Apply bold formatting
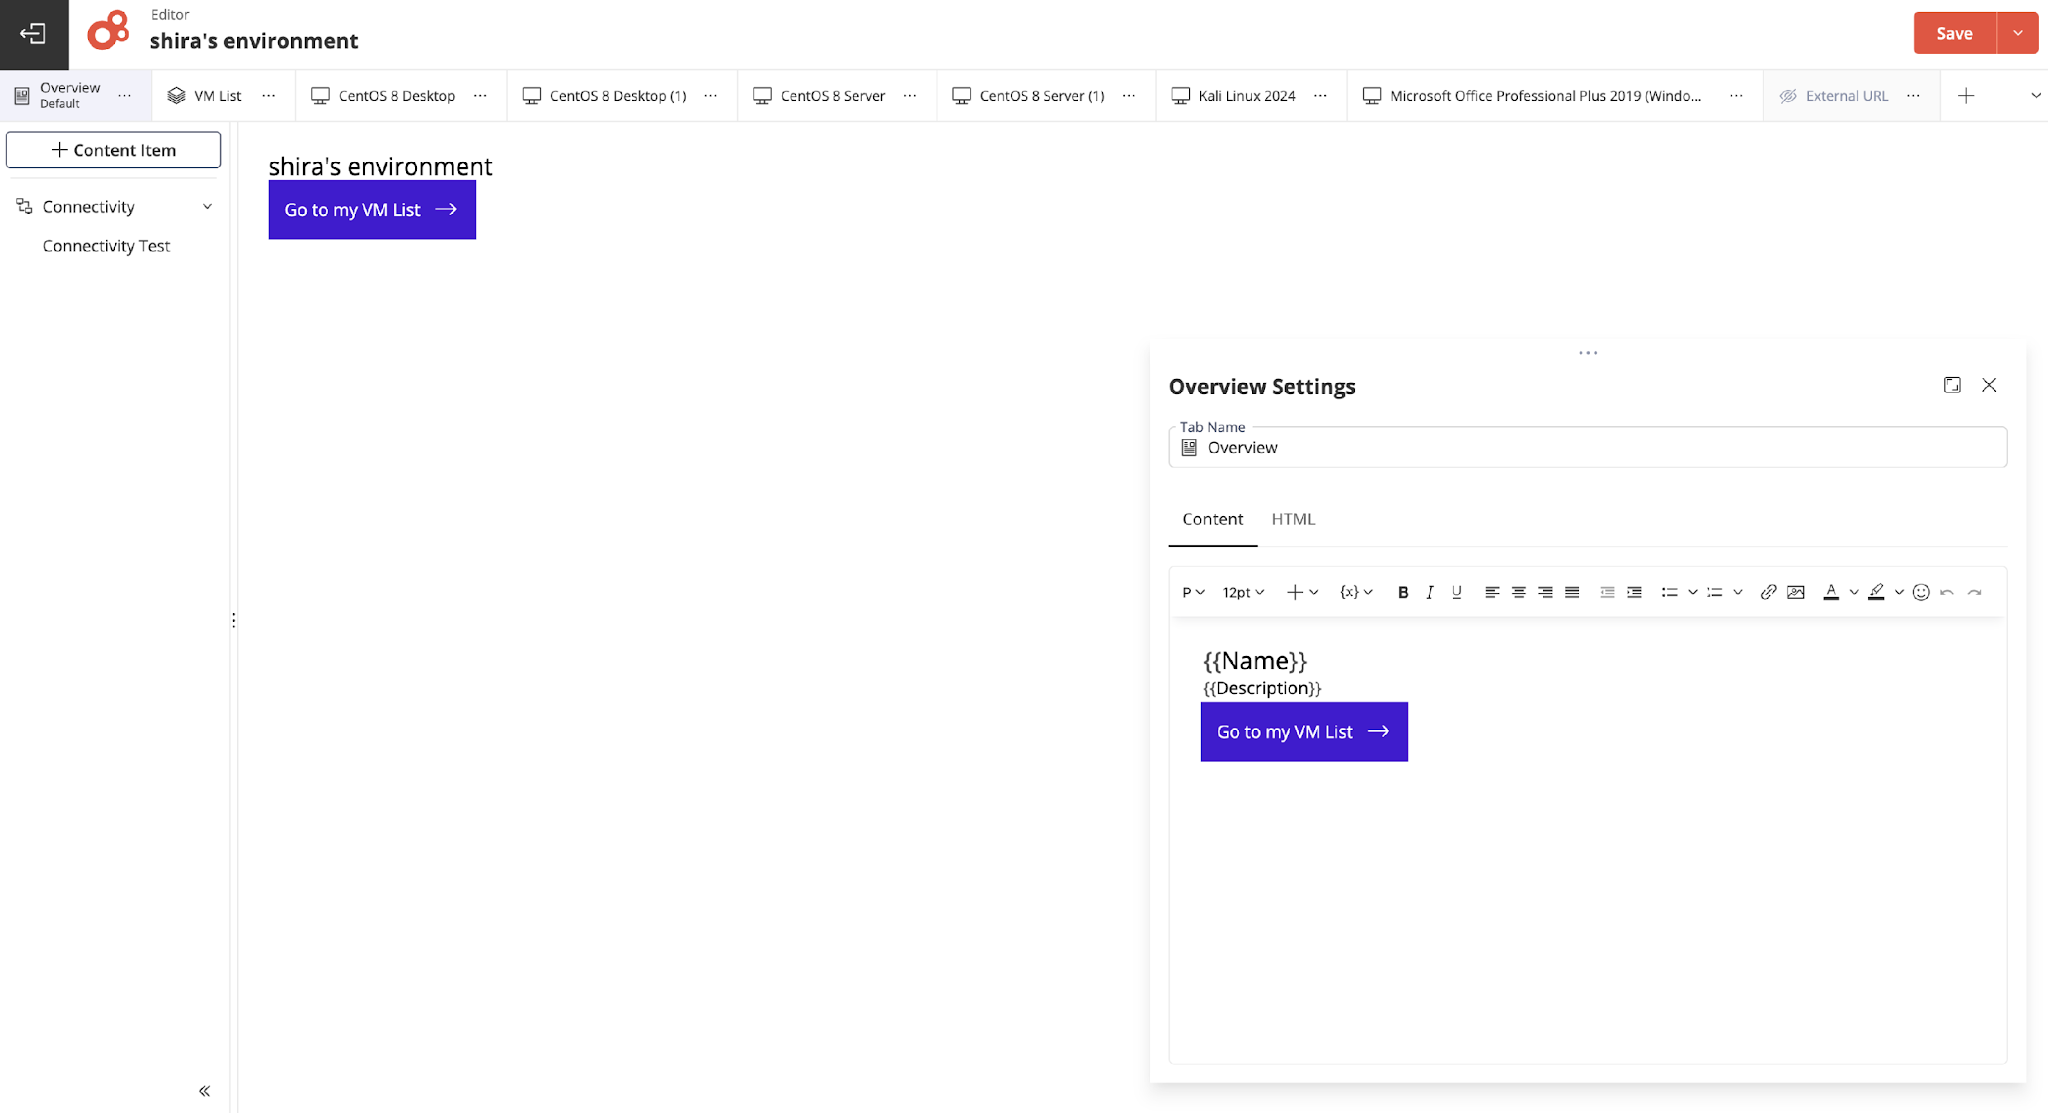Image resolution: width=2048 pixels, height=1113 pixels. [1403, 592]
